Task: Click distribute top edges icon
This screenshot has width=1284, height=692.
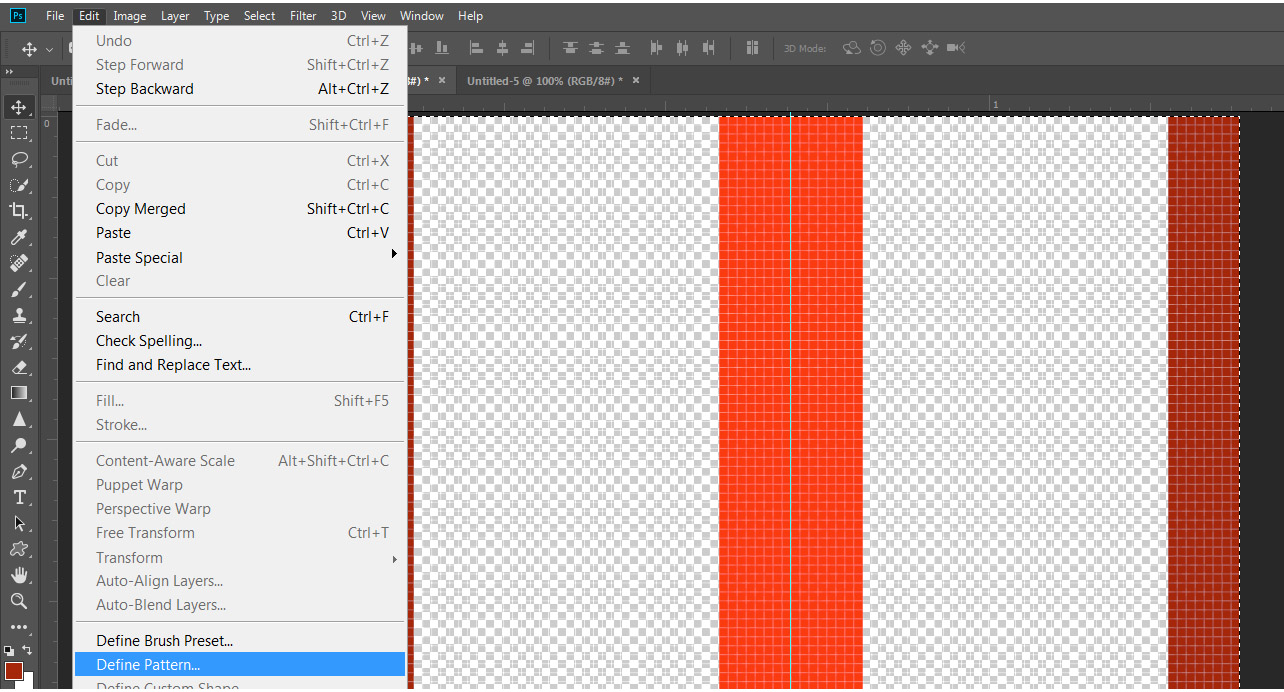Action: coord(570,48)
